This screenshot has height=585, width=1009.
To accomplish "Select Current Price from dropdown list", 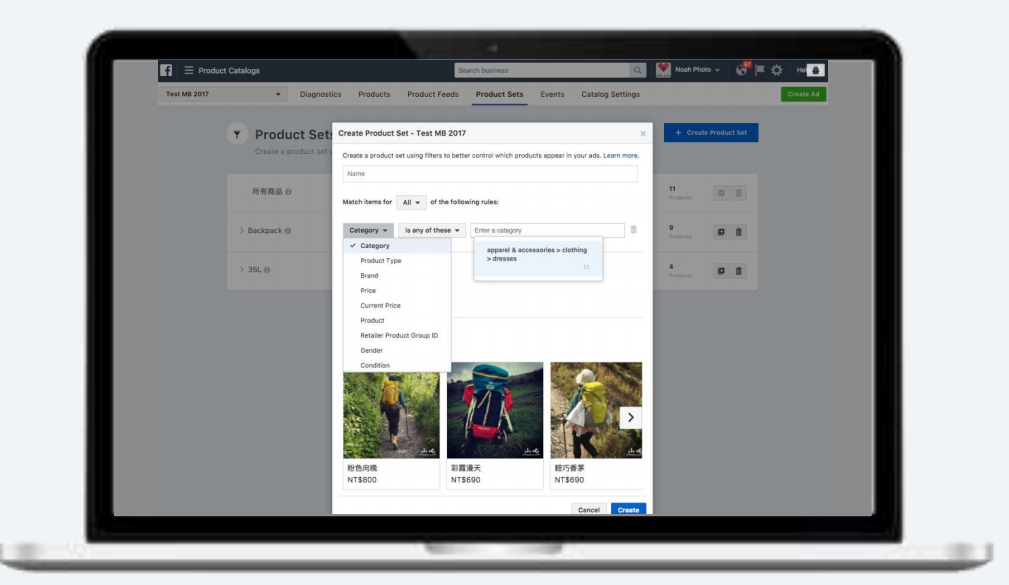I will point(396,305).
